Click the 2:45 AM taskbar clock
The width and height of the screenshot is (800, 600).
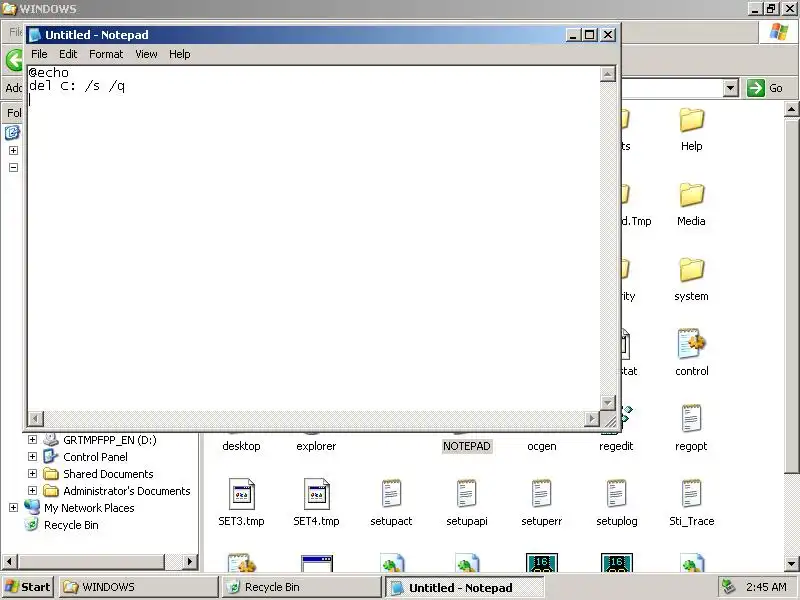click(x=766, y=587)
